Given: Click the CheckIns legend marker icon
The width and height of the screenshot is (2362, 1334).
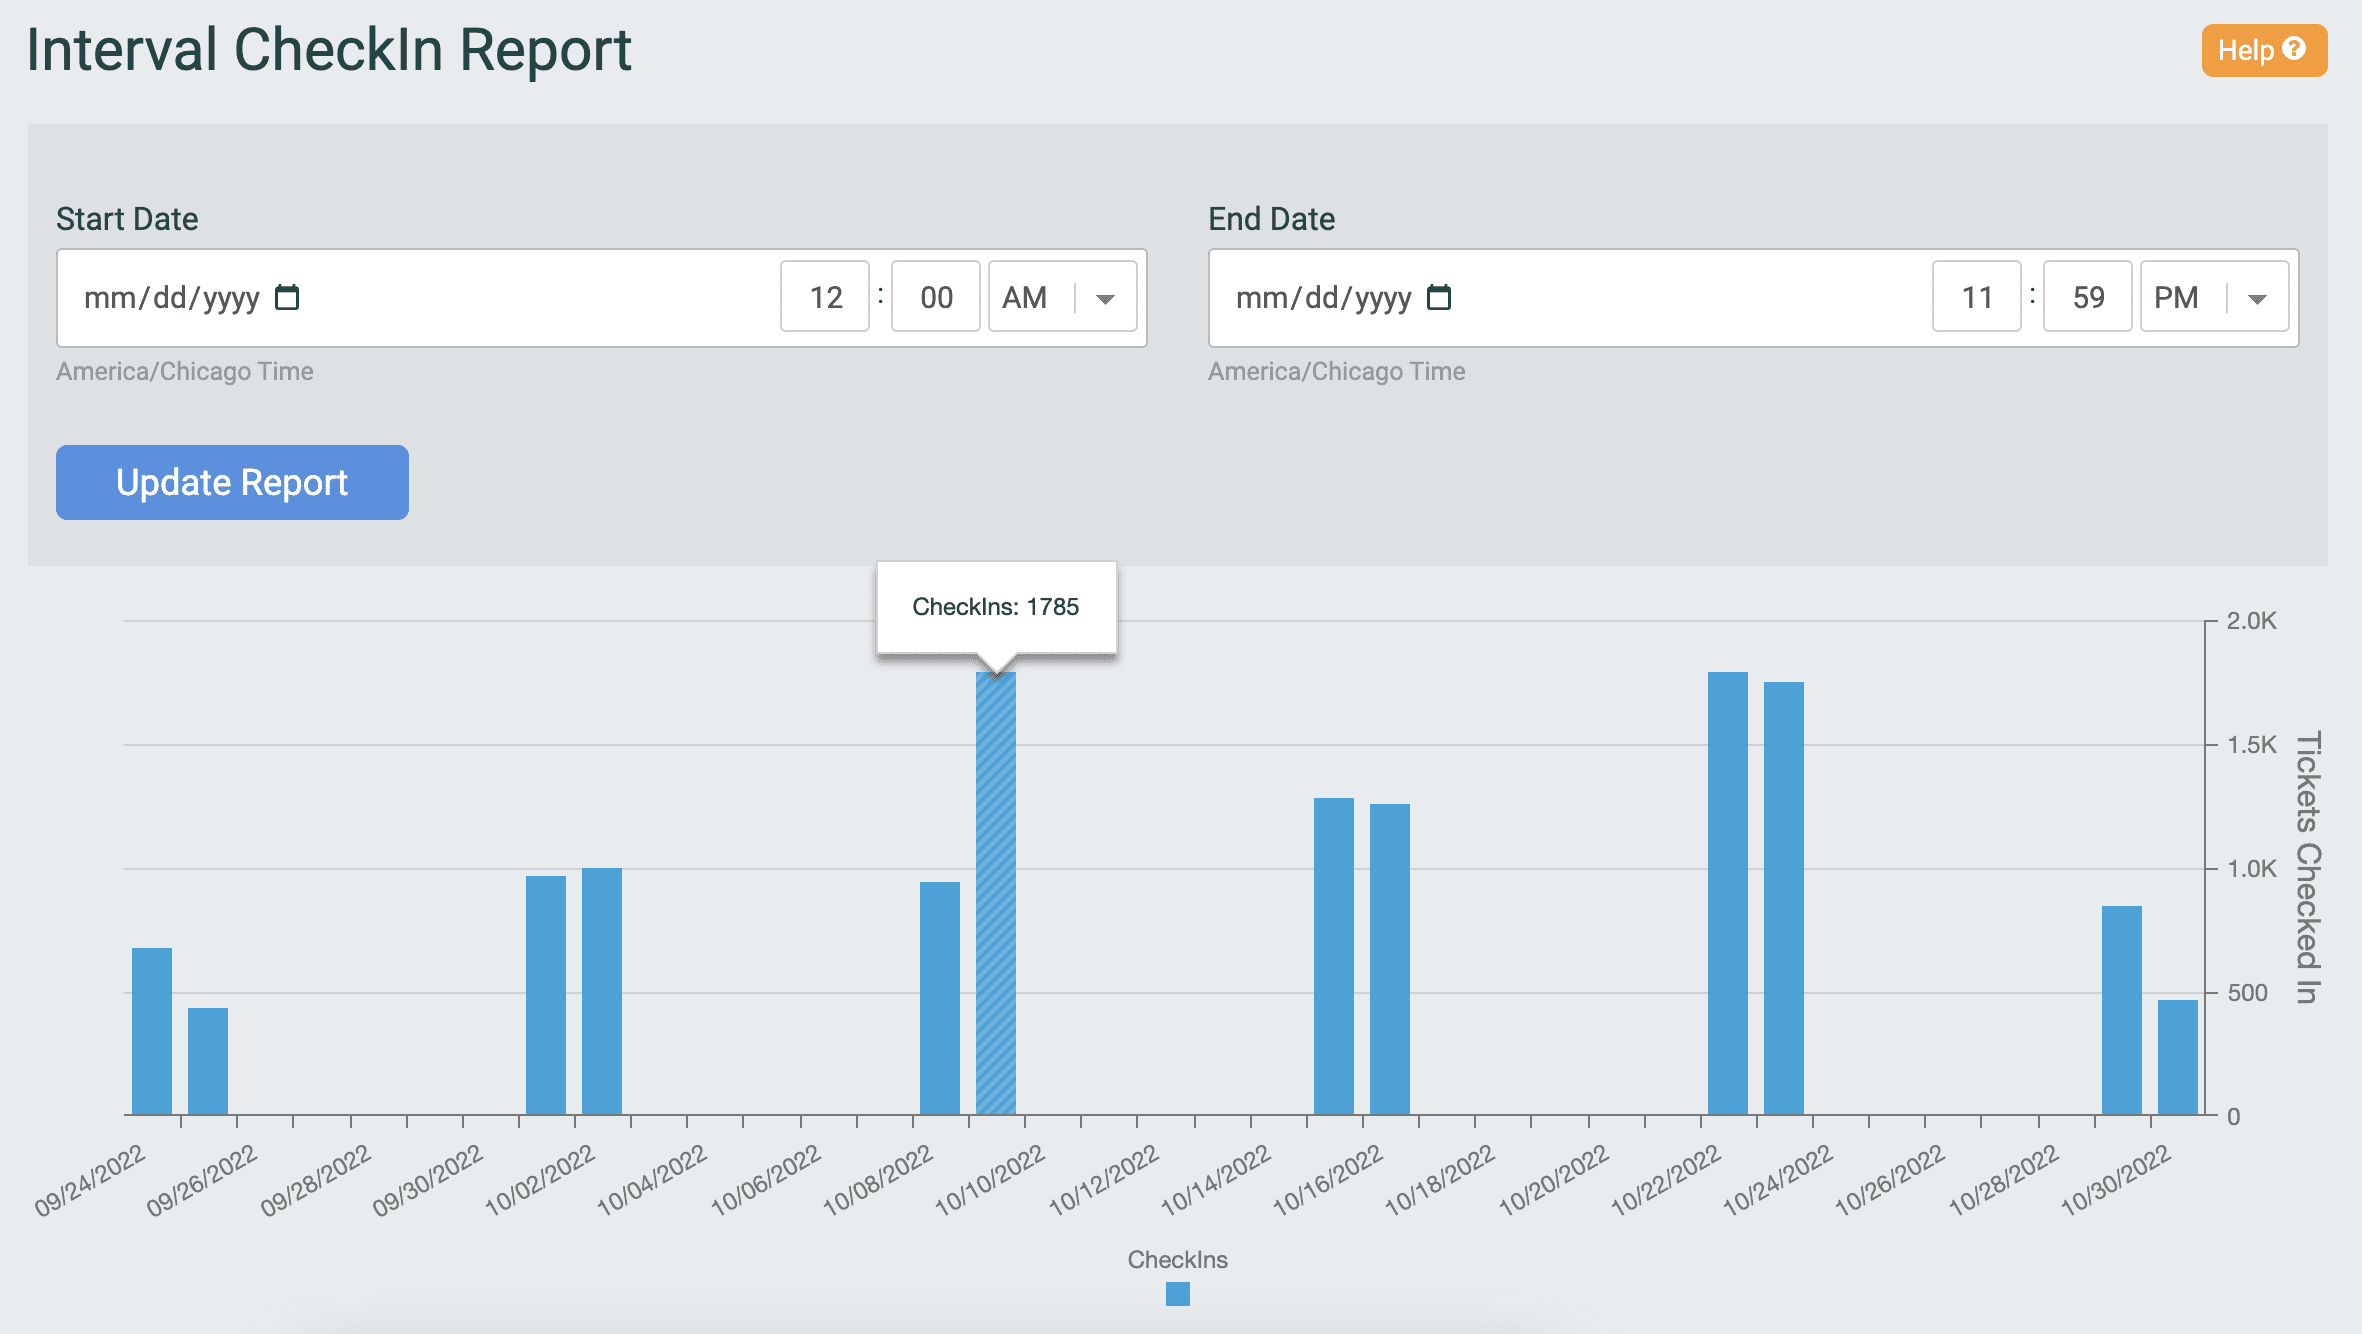Looking at the screenshot, I should pos(1176,1293).
